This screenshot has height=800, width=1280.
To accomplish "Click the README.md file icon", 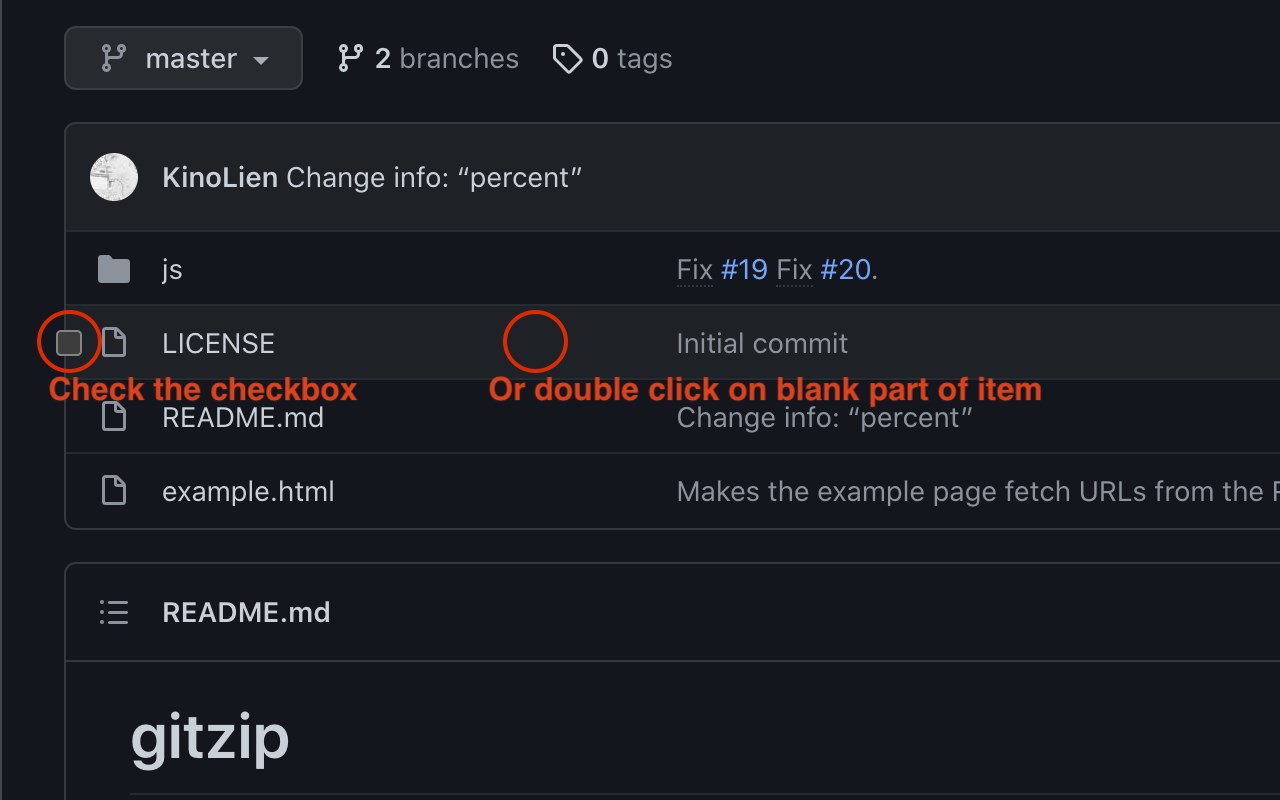I will tap(114, 417).
